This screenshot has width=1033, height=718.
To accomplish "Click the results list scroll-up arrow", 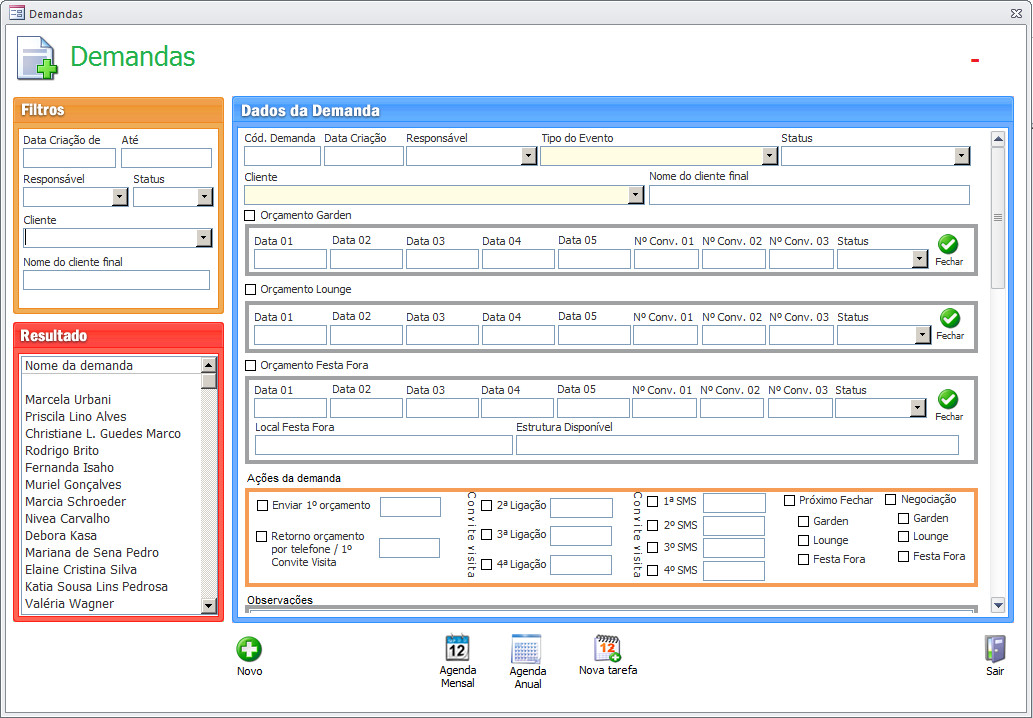I will [x=209, y=366].
